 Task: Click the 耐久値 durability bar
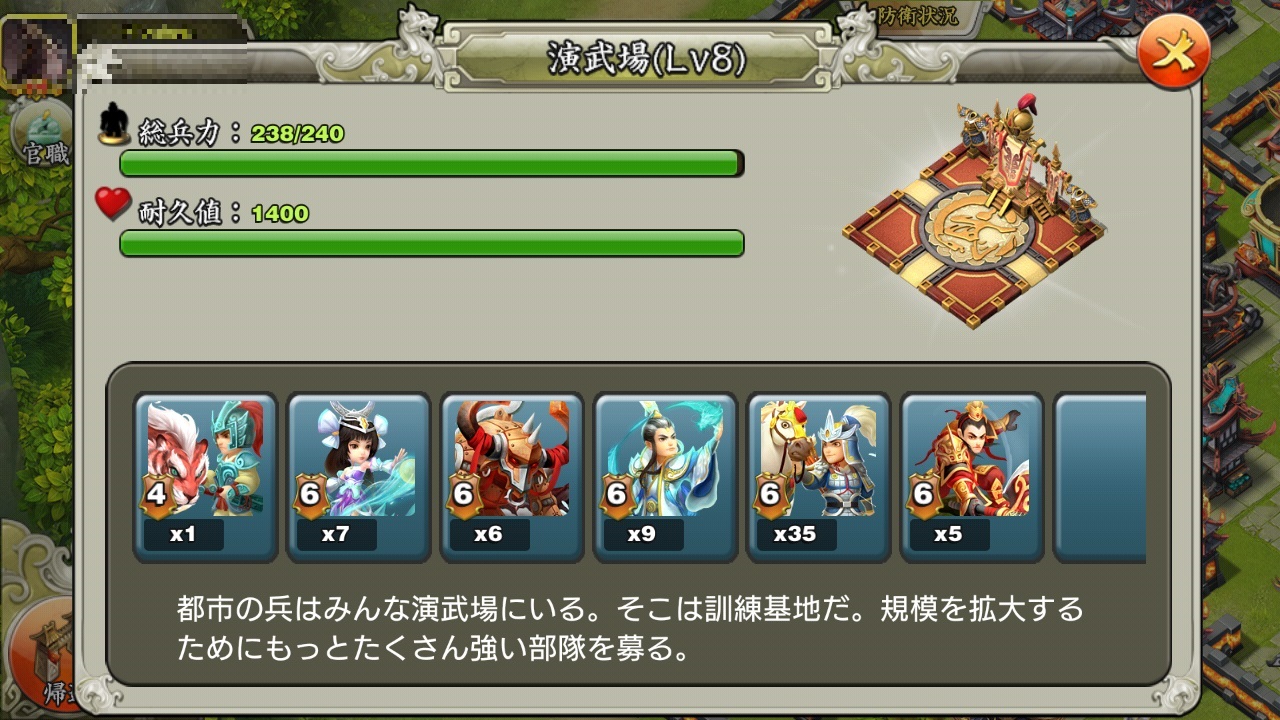(x=432, y=243)
